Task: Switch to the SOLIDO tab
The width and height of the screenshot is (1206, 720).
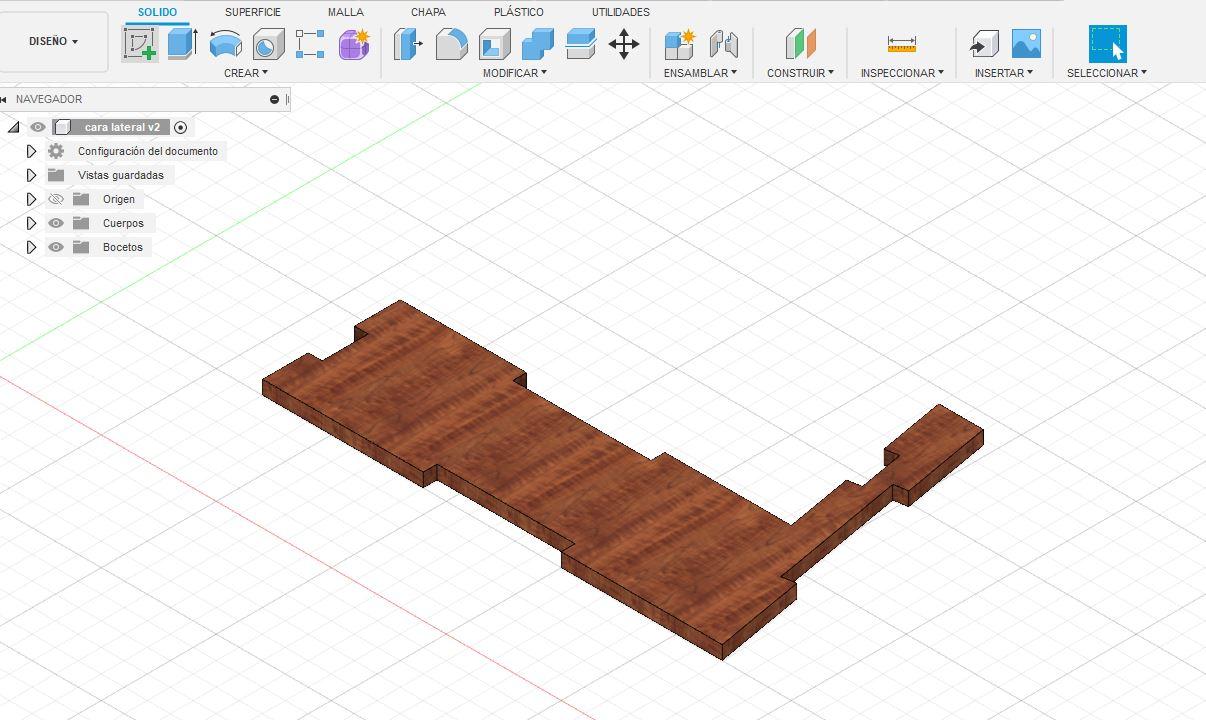Action: point(157,12)
